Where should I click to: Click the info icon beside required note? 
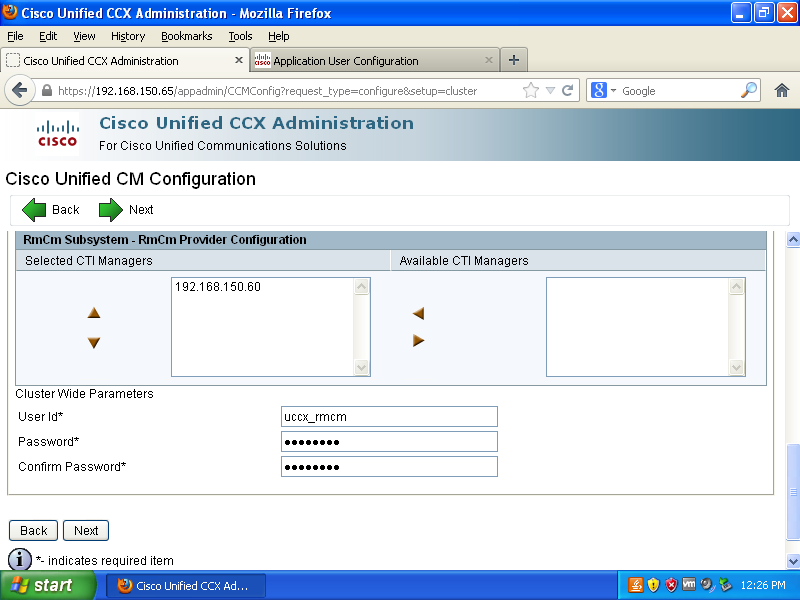pos(20,560)
